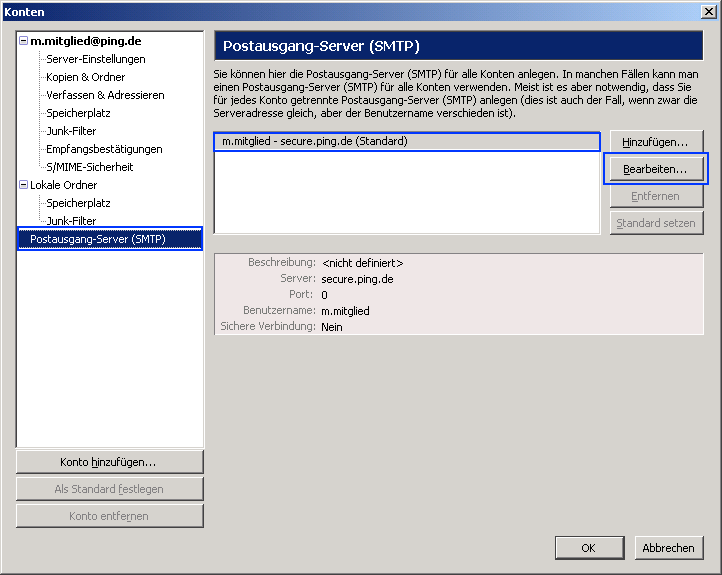Select Speicherplatz under m.mitglied@ping.de
722x575 pixels.
click(x=78, y=113)
